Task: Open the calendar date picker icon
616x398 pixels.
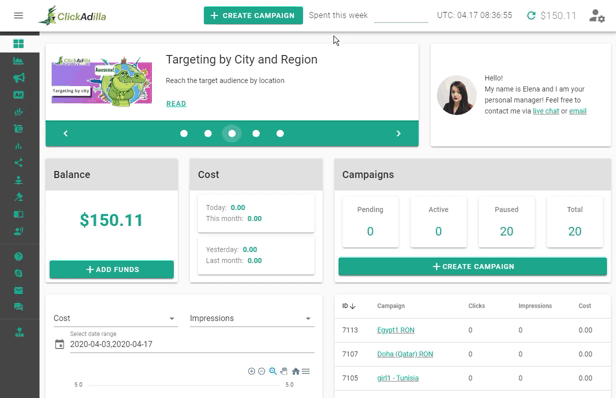Action: click(60, 344)
